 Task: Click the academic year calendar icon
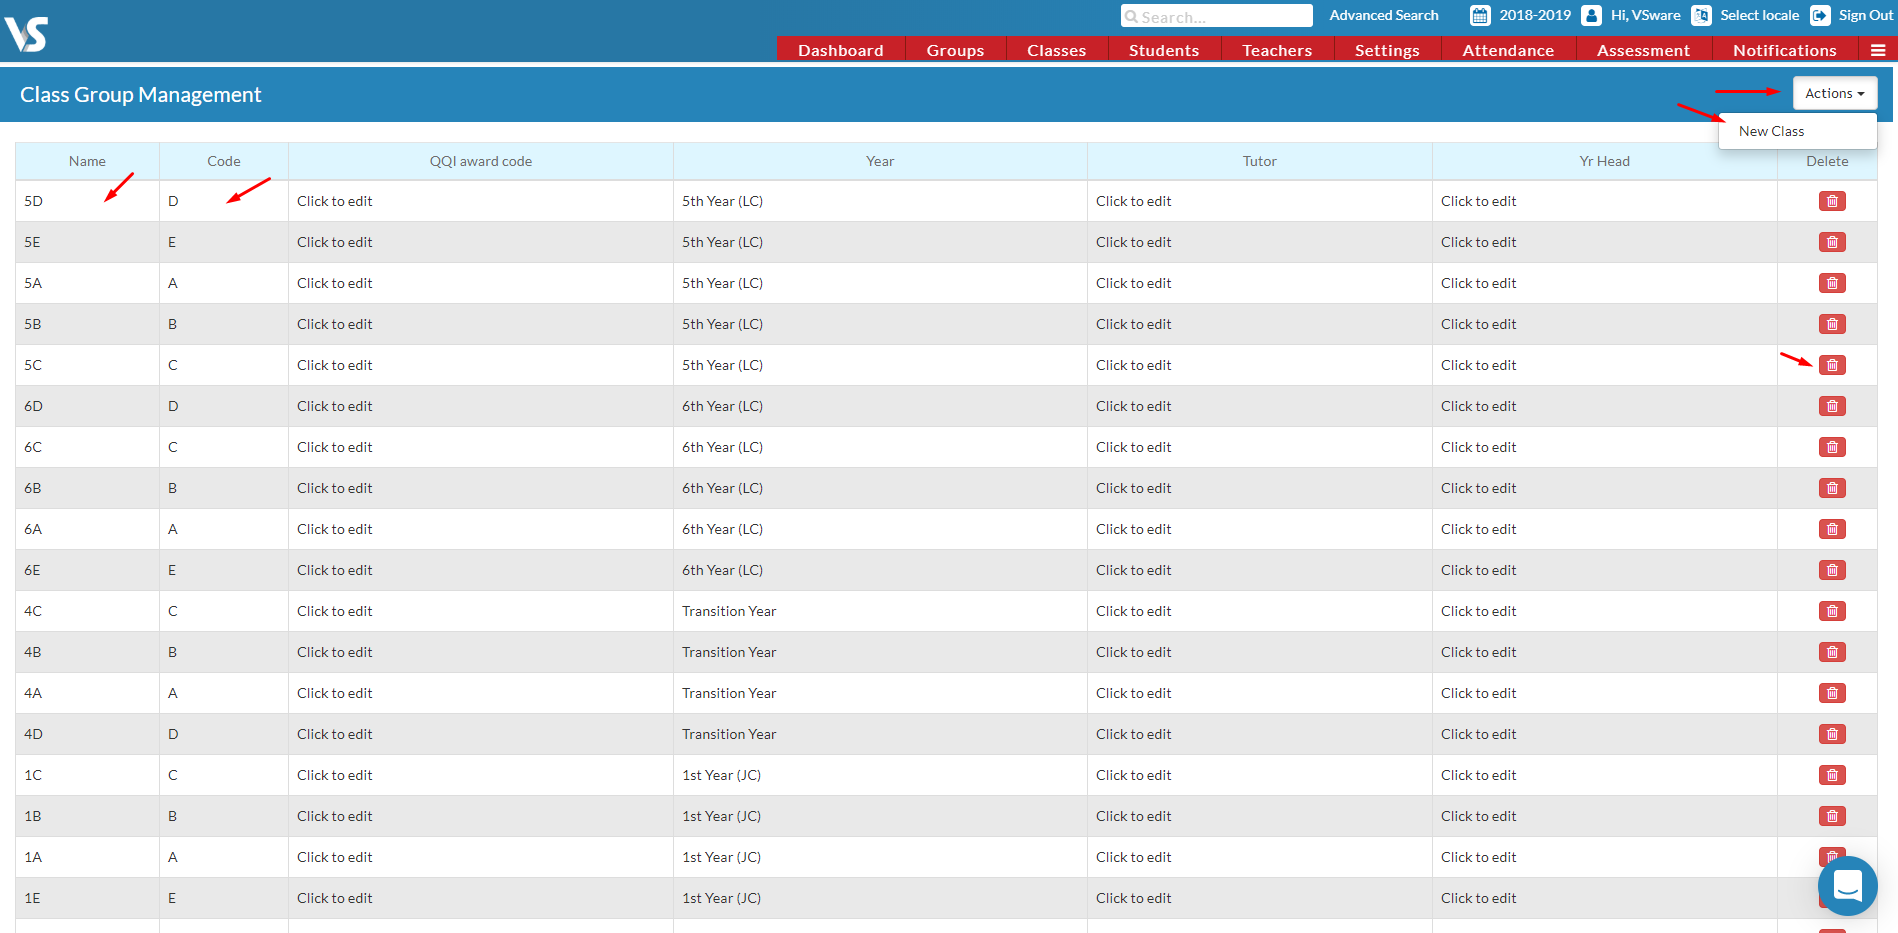click(1480, 16)
